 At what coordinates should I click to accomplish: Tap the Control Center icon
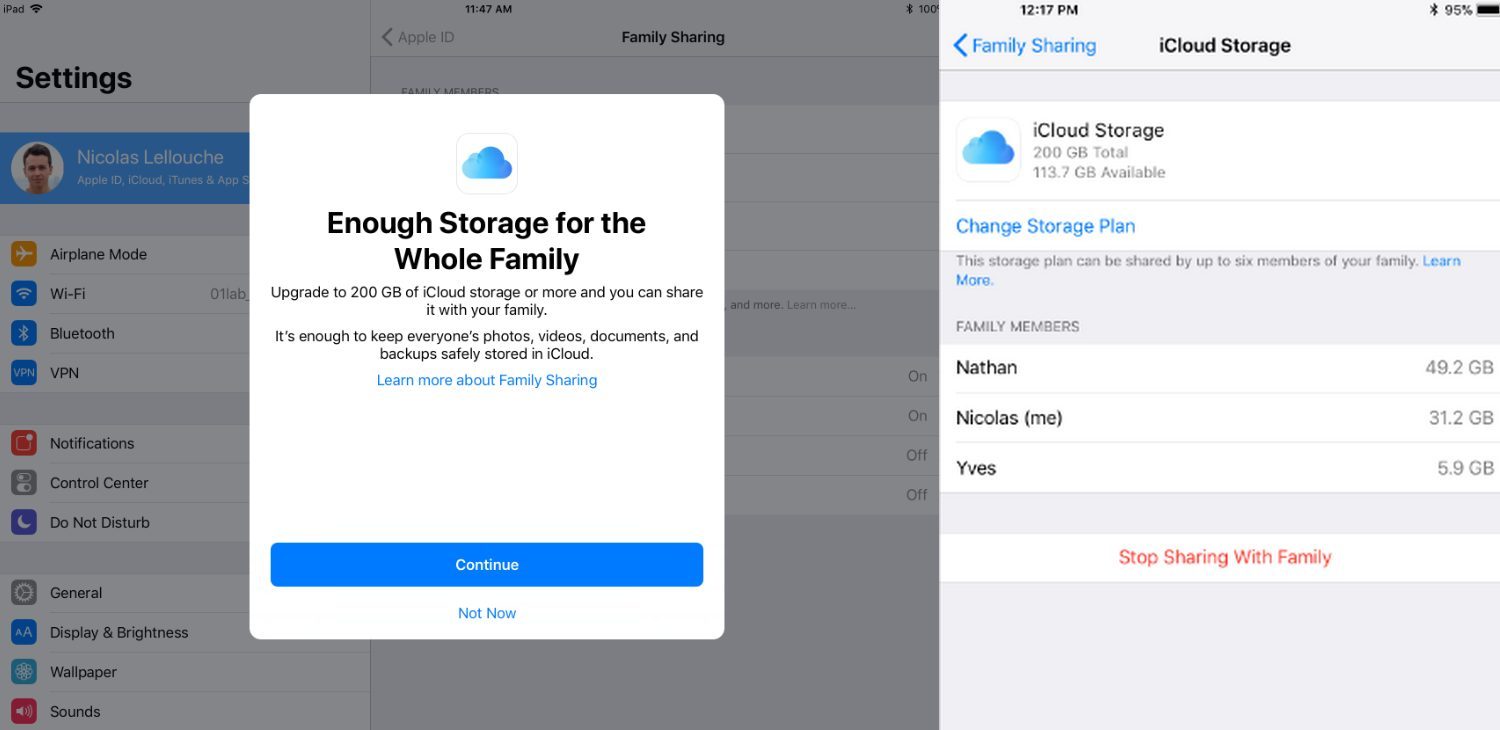24,483
